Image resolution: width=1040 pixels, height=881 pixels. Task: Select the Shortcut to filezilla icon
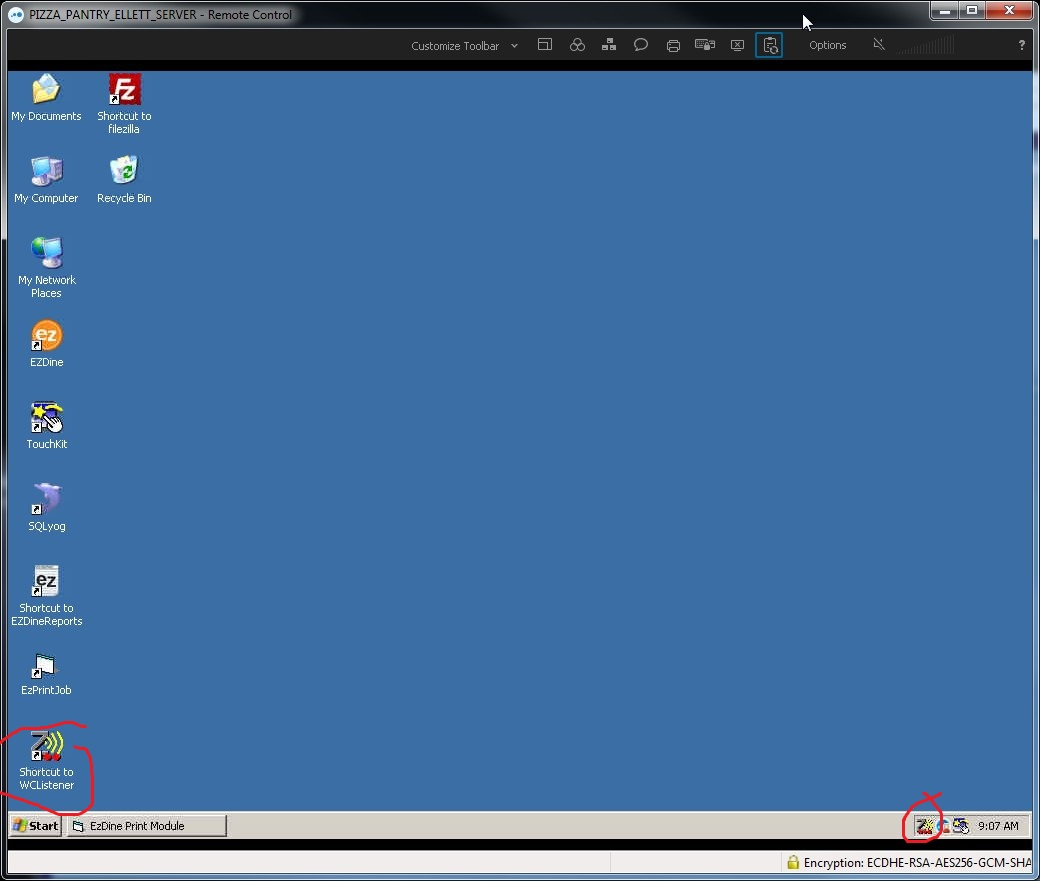click(x=124, y=104)
